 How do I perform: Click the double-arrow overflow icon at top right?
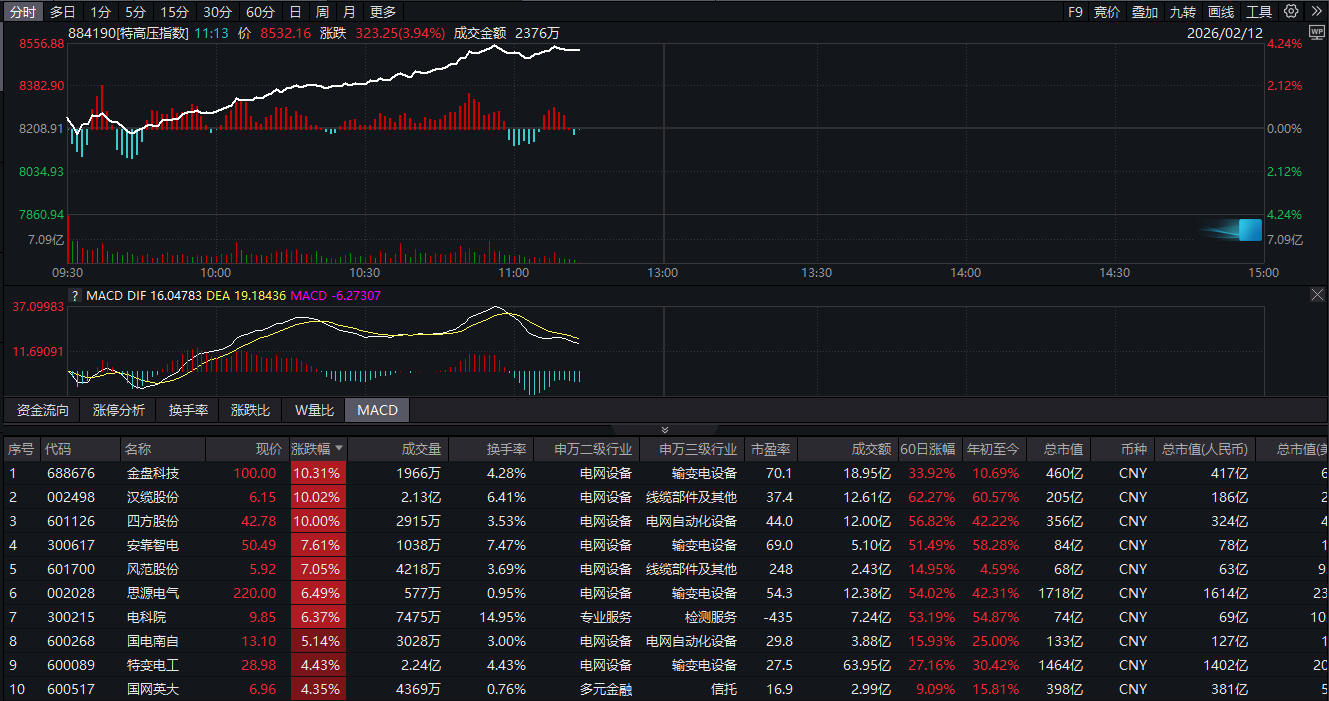(x=1316, y=12)
